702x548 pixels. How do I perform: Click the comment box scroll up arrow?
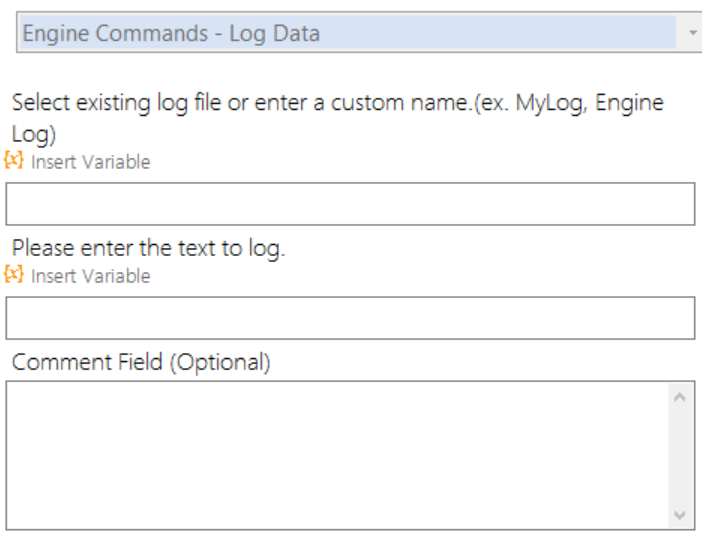(x=680, y=397)
